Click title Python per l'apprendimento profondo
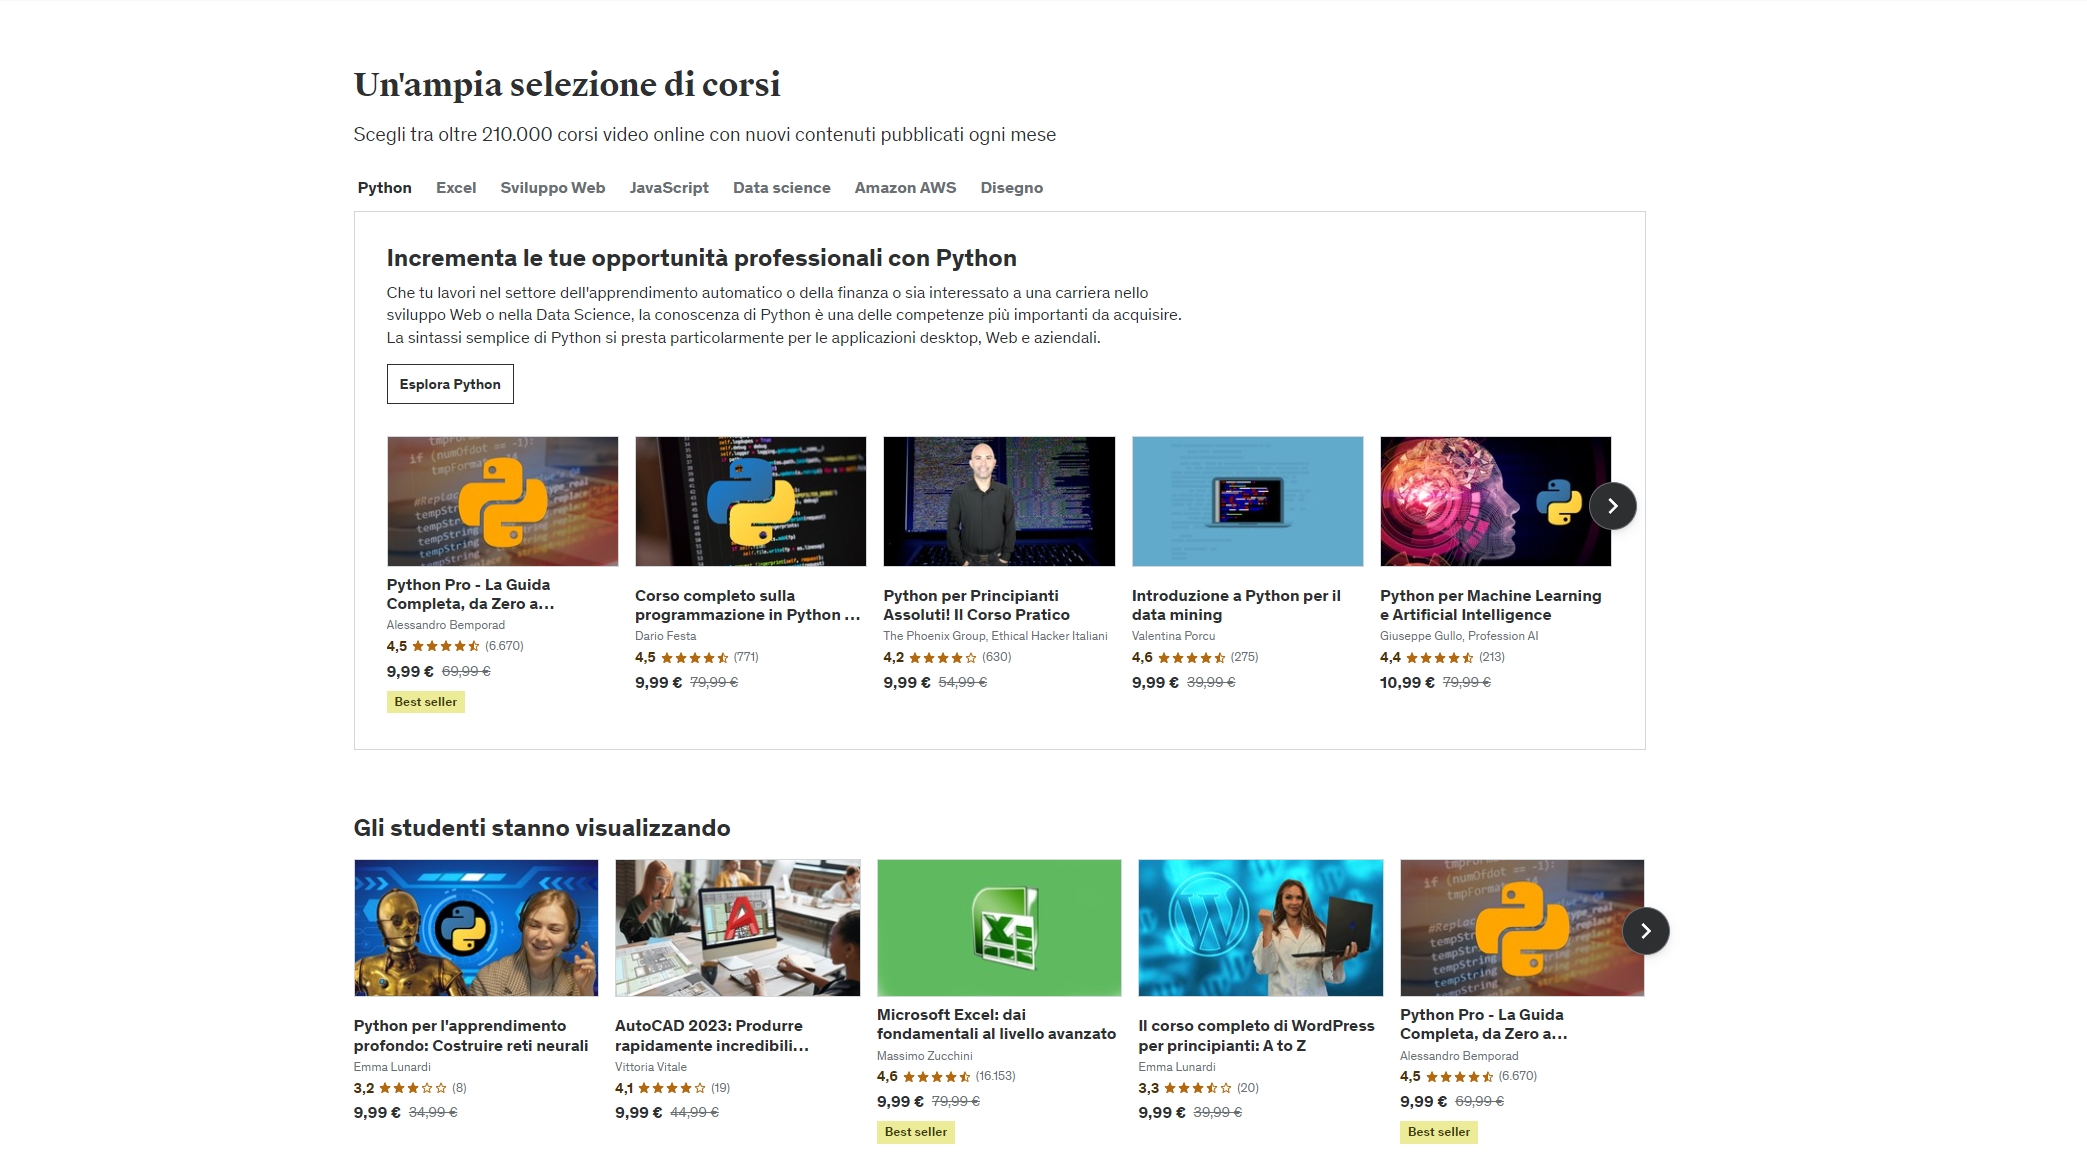The height and width of the screenshot is (1175, 2087). point(471,1036)
